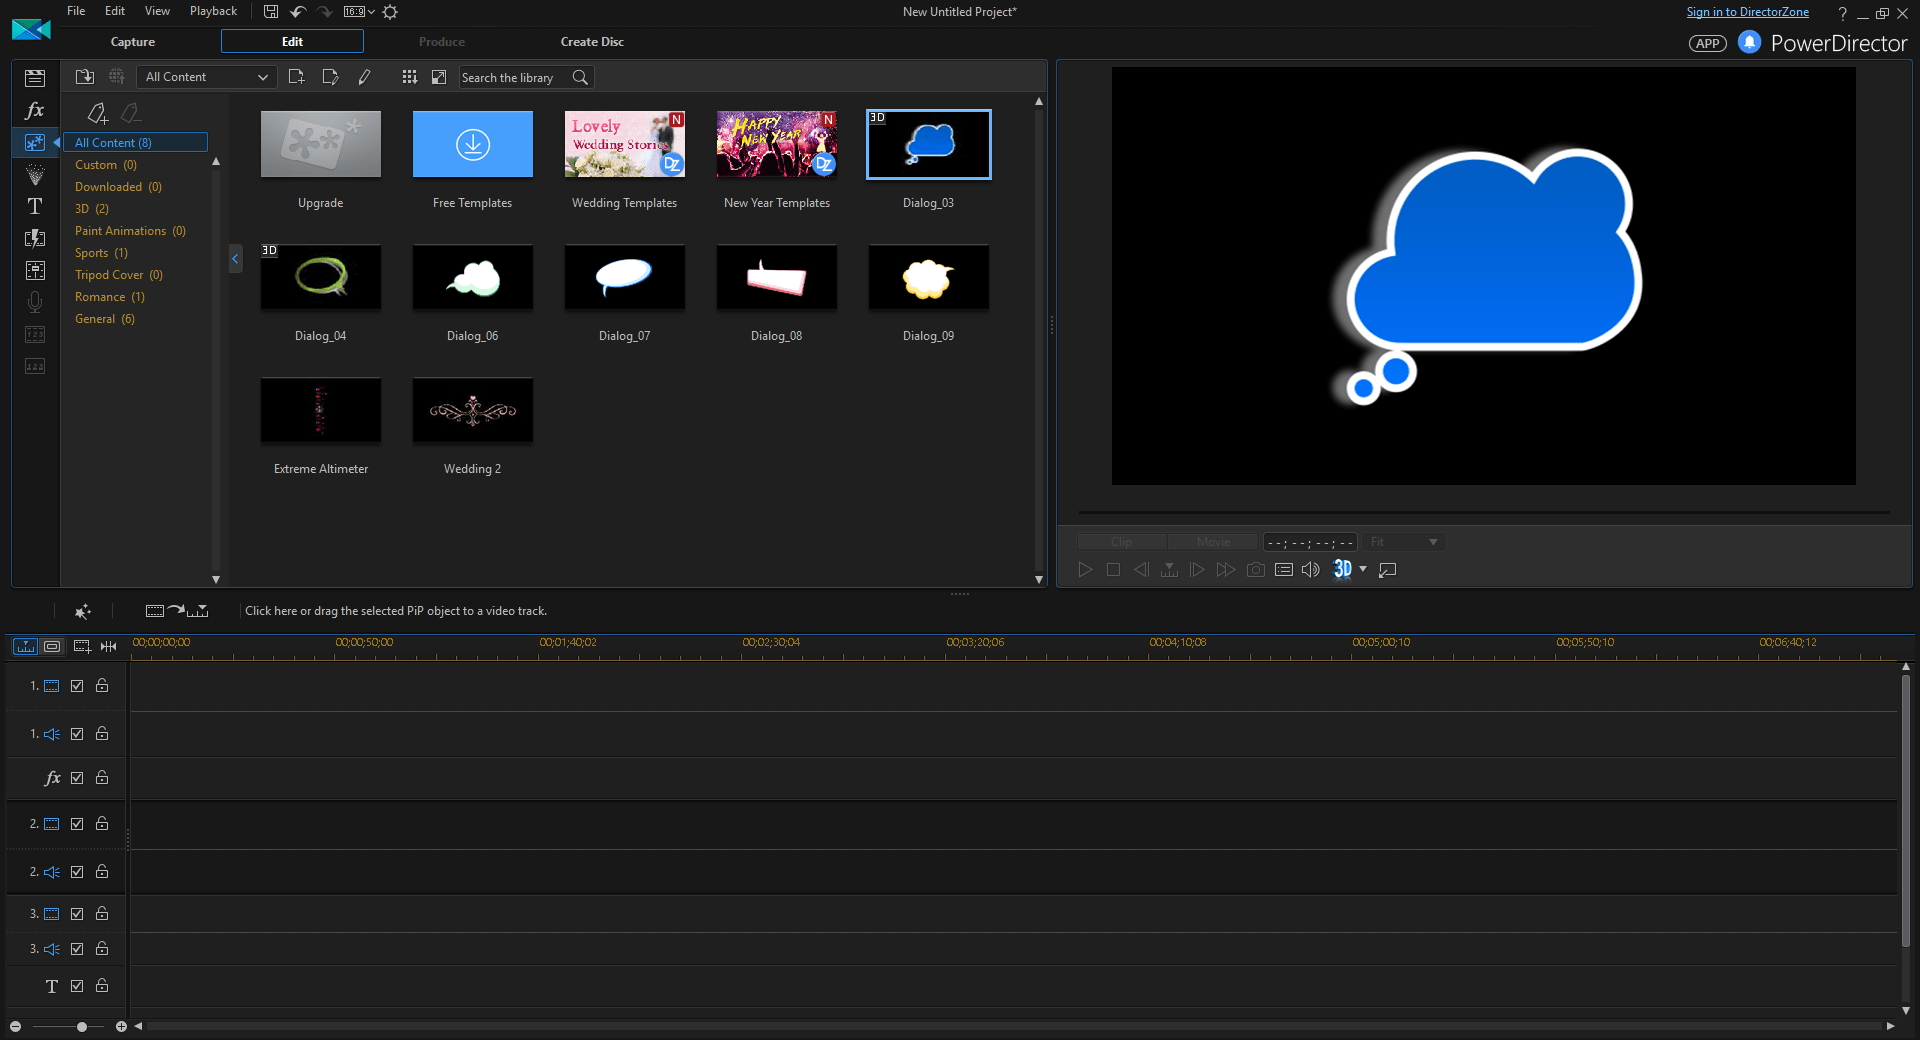1920x1040 pixels.
Task: Open the Effect Room fx icon
Action: [x=35, y=110]
